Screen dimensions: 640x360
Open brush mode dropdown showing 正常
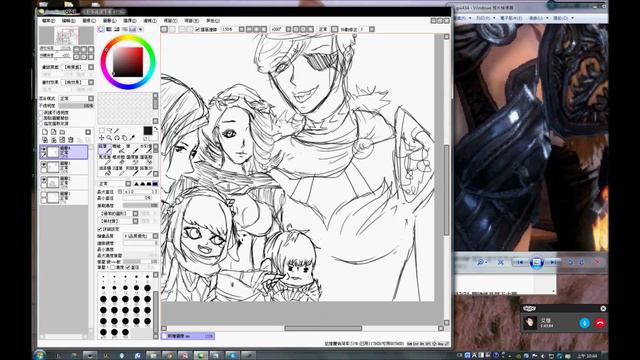[x=115, y=184]
